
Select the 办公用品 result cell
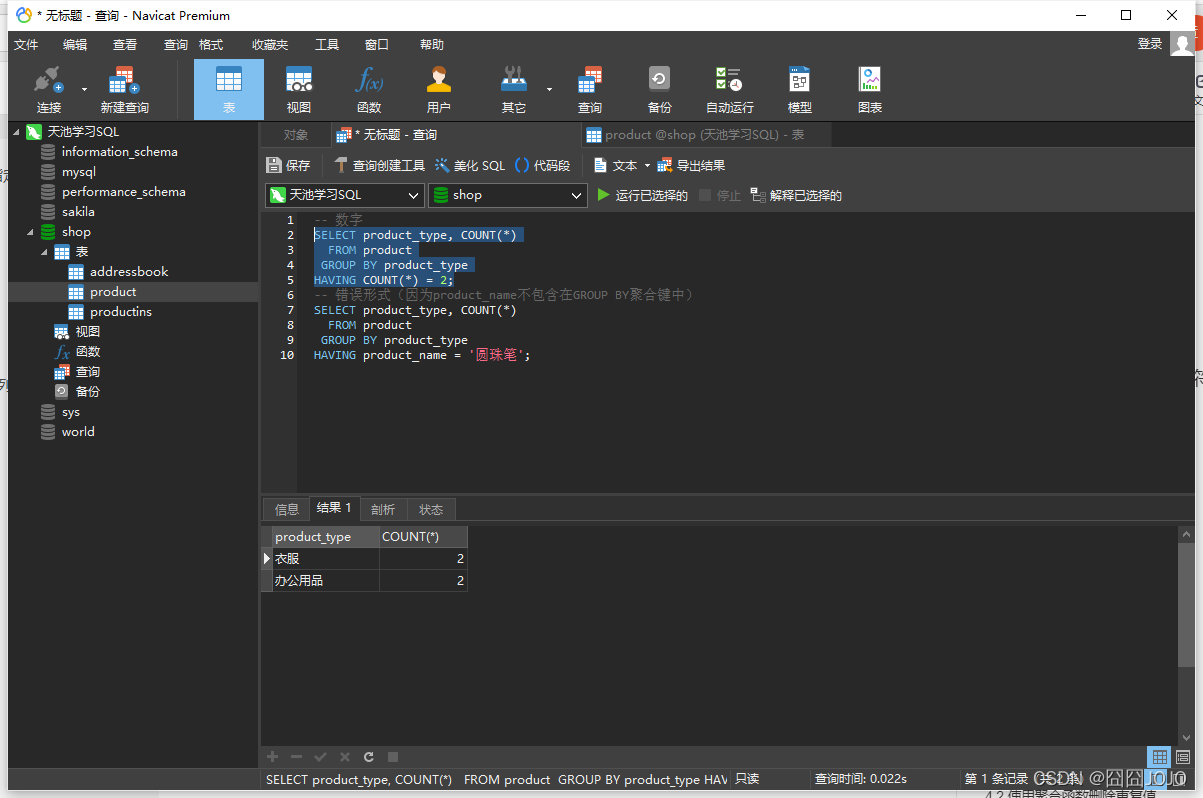pos(325,581)
